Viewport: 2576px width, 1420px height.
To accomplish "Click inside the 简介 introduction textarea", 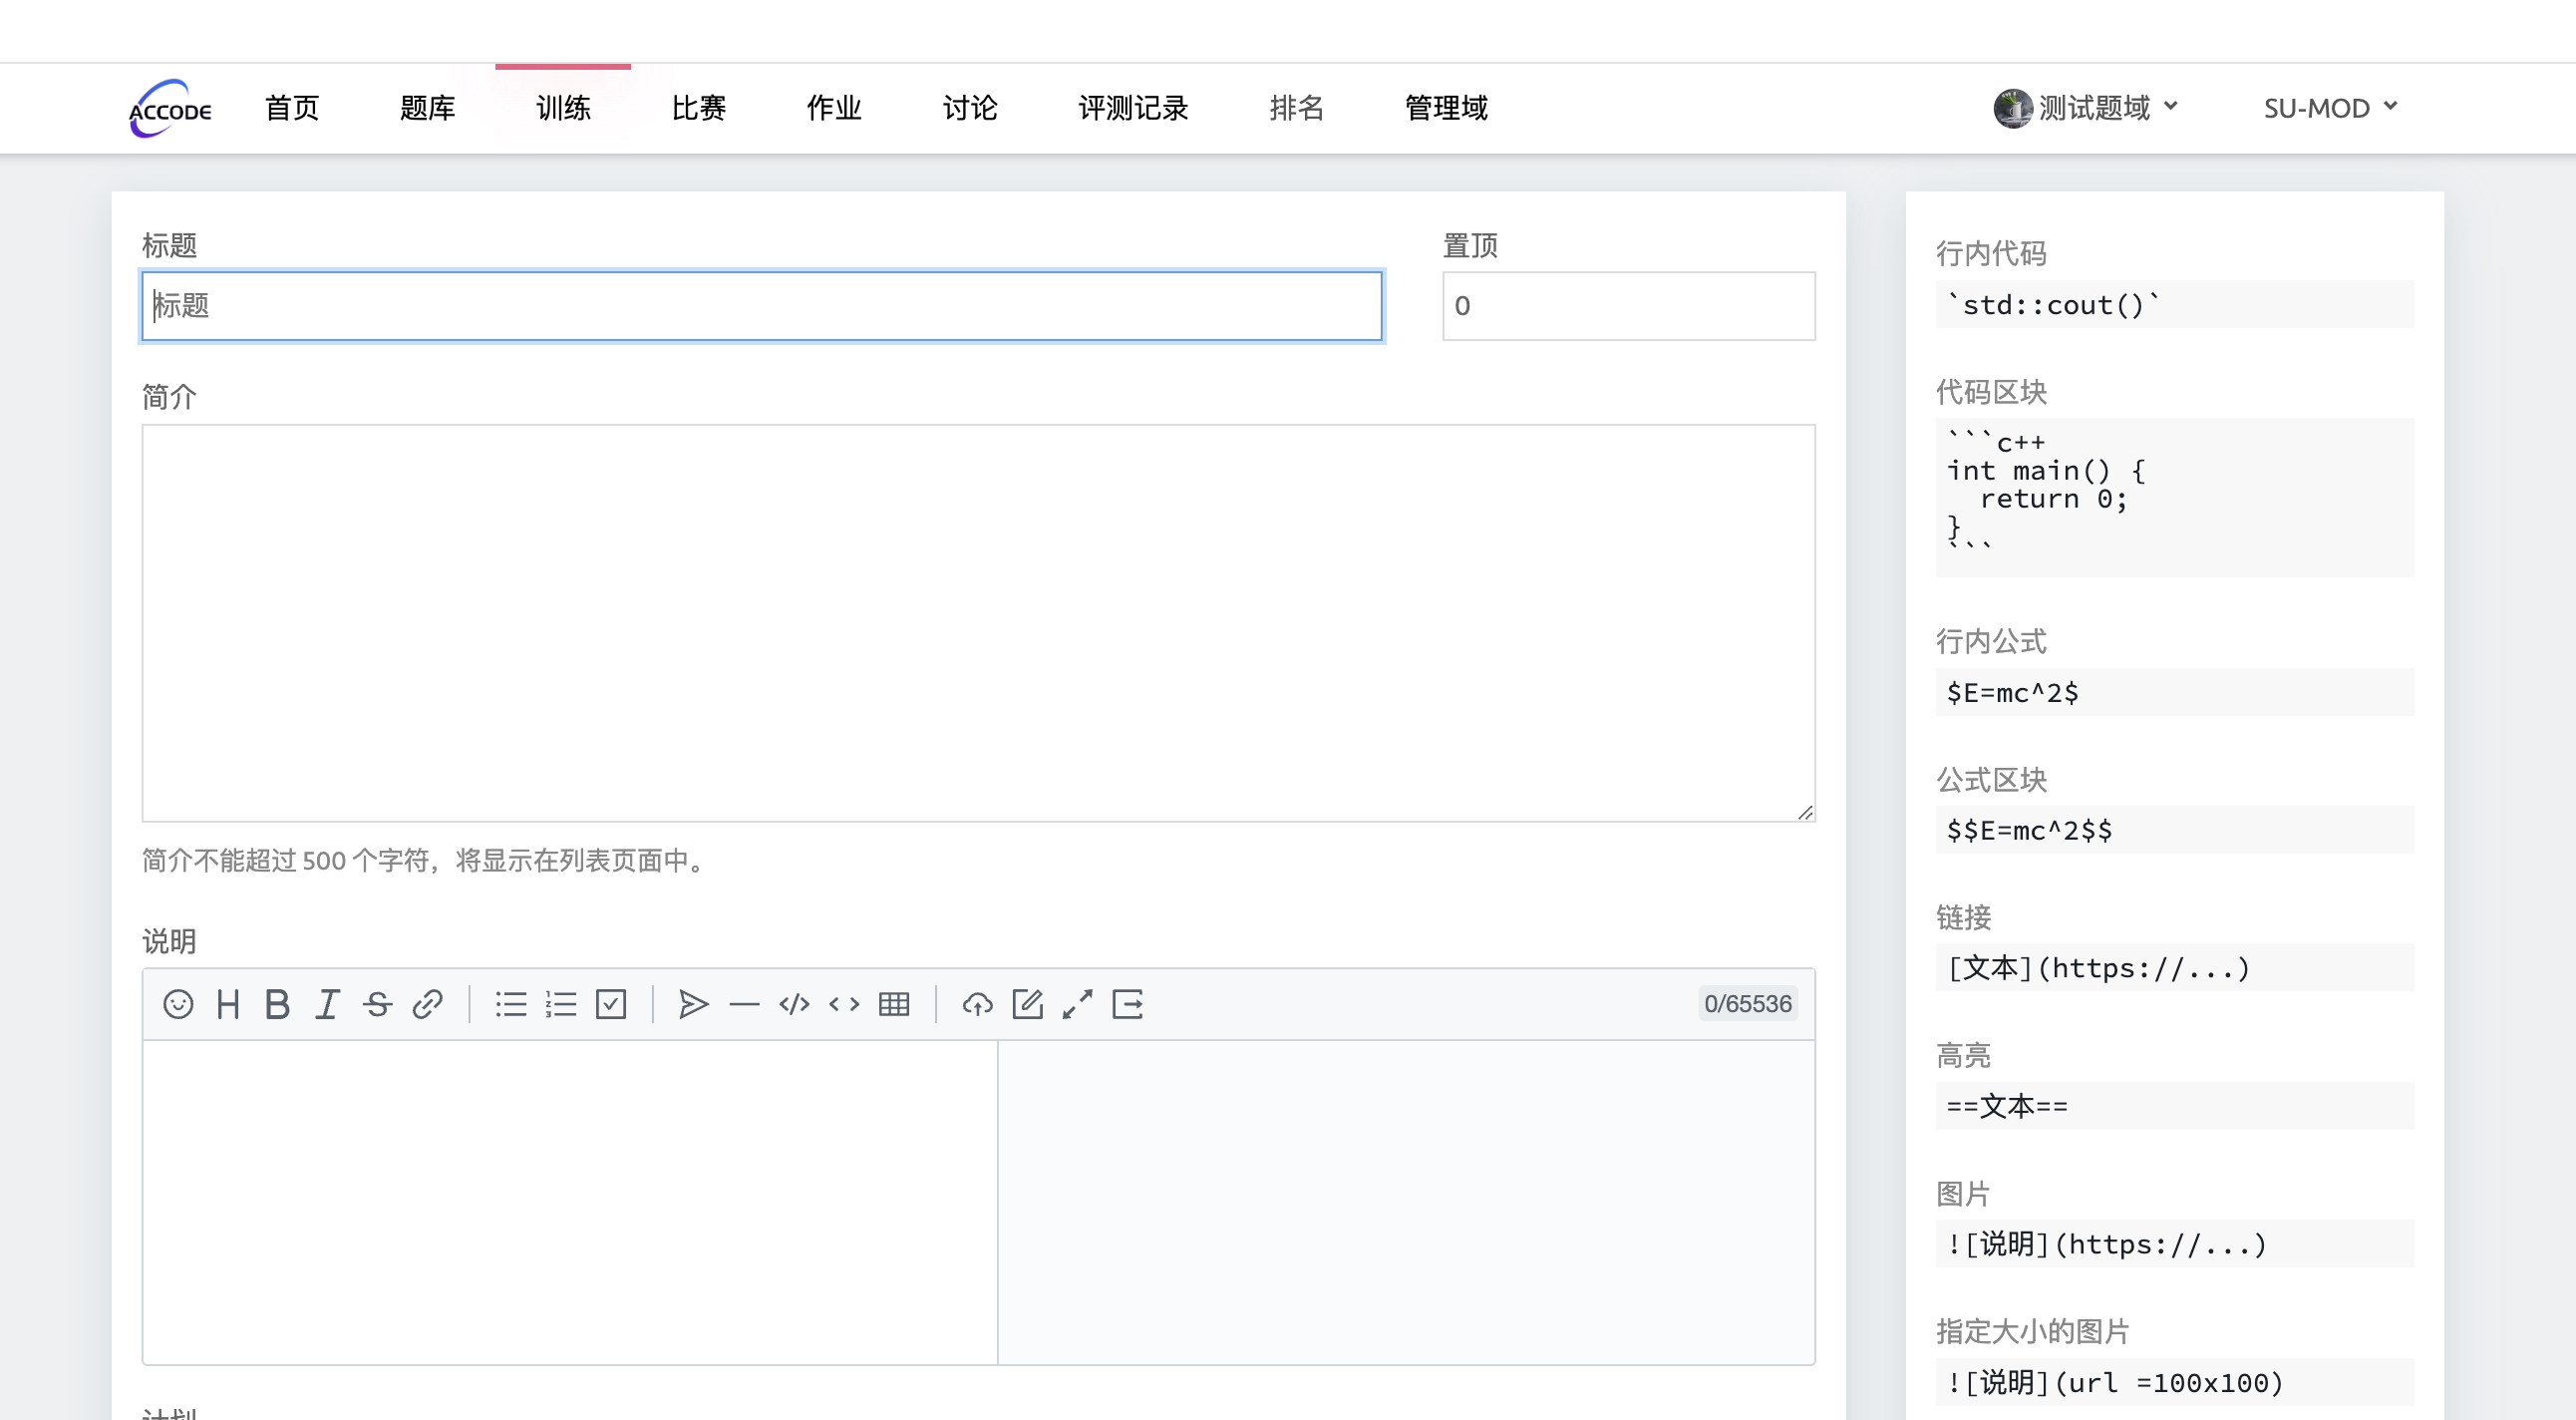I will pyautogui.click(x=978, y=623).
